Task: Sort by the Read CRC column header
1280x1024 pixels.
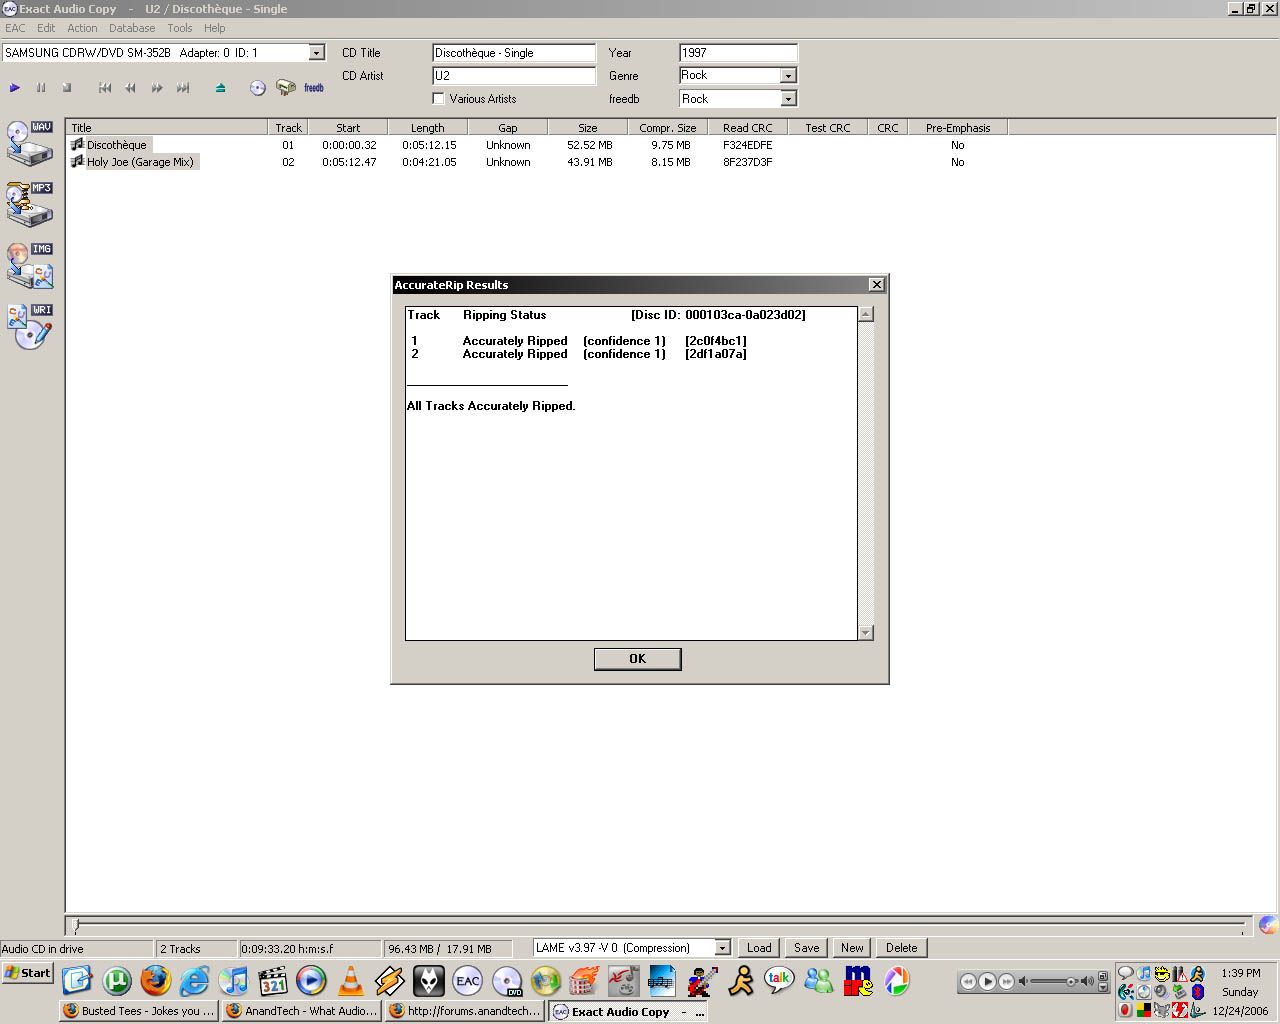Action: coord(748,128)
